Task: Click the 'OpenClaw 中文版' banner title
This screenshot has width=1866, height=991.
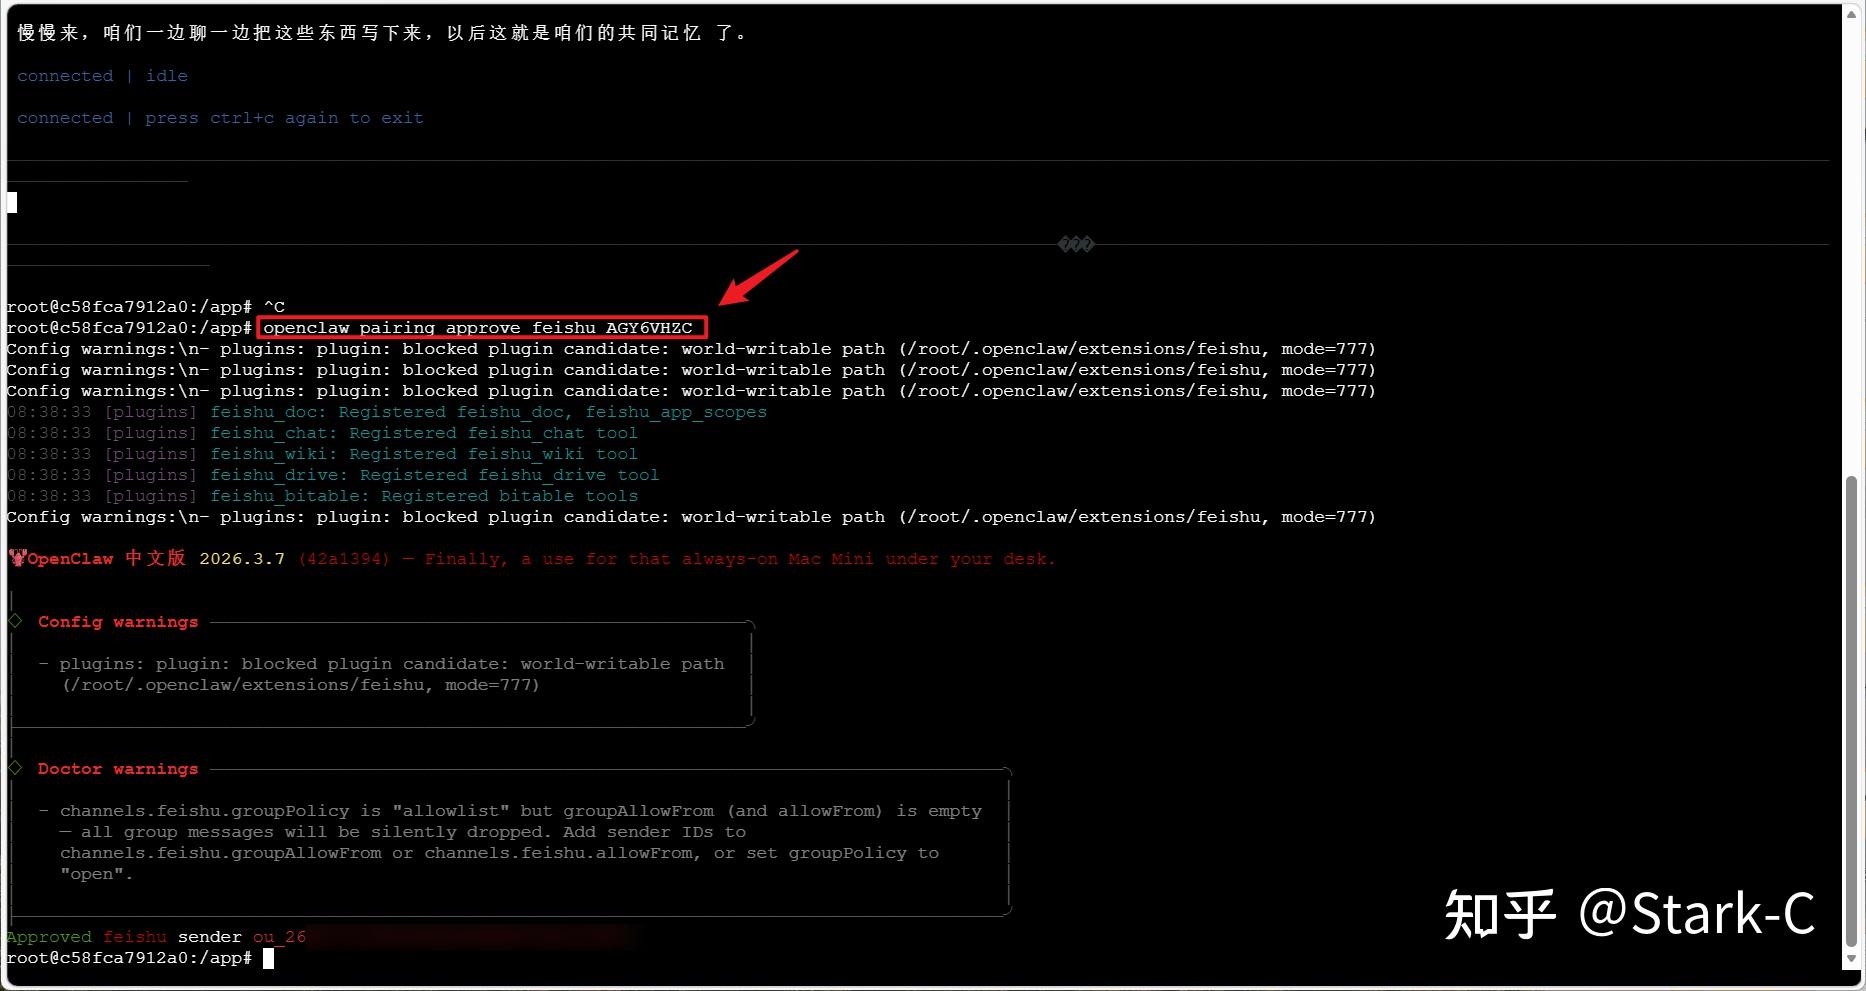Action: pos(106,558)
